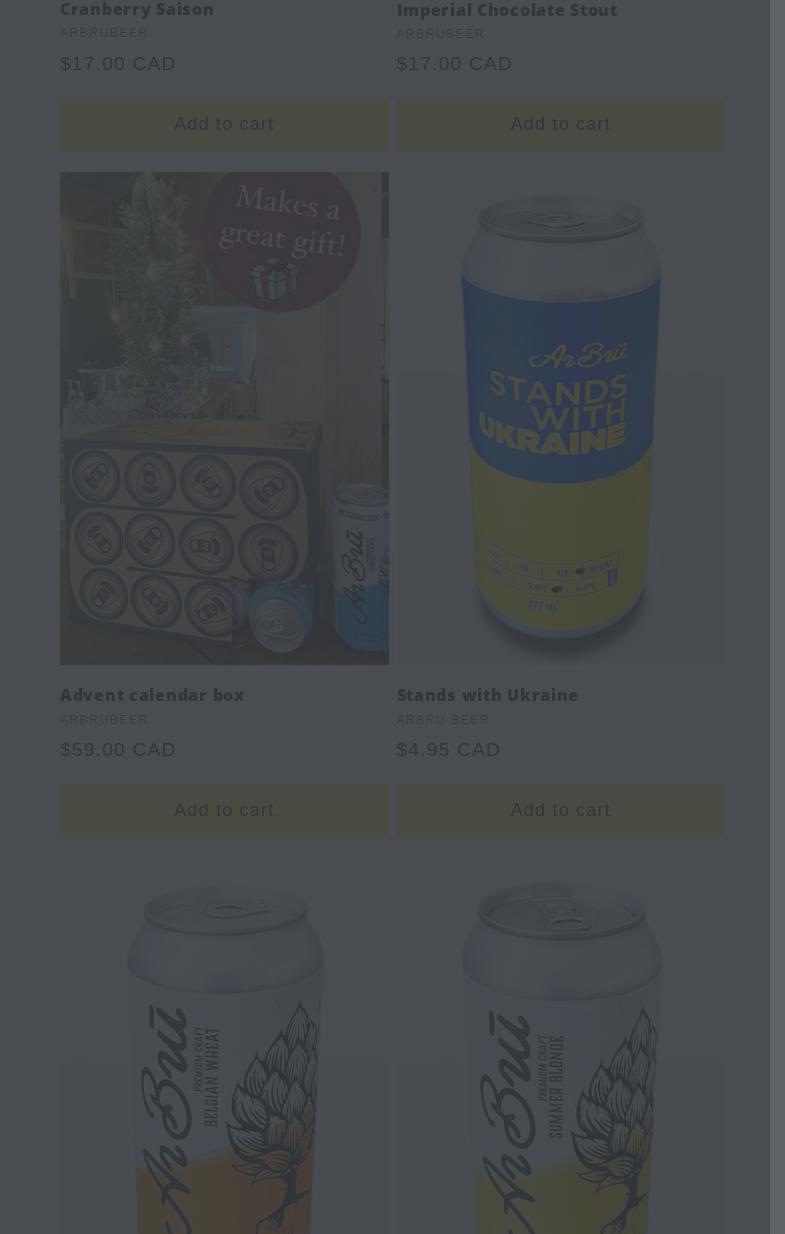785x1234 pixels.
Task: Add Stands with Ukraine to cart
Action: [560, 810]
